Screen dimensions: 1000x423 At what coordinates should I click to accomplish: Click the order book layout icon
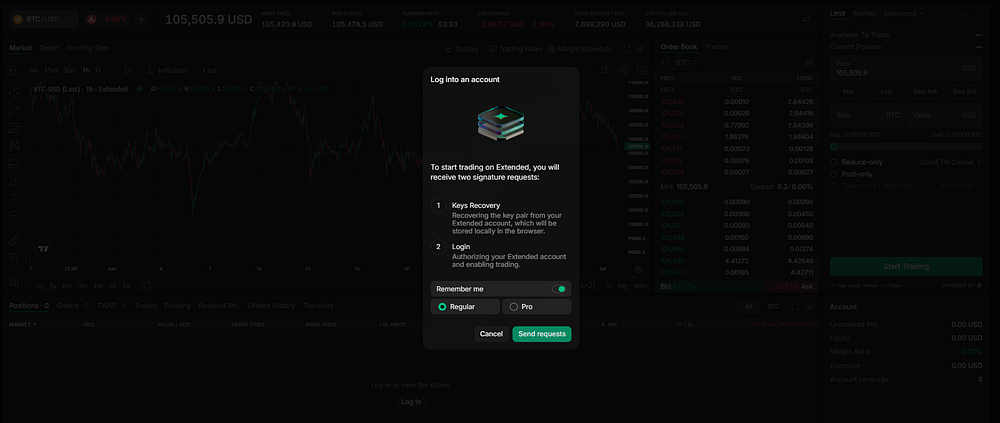(809, 63)
